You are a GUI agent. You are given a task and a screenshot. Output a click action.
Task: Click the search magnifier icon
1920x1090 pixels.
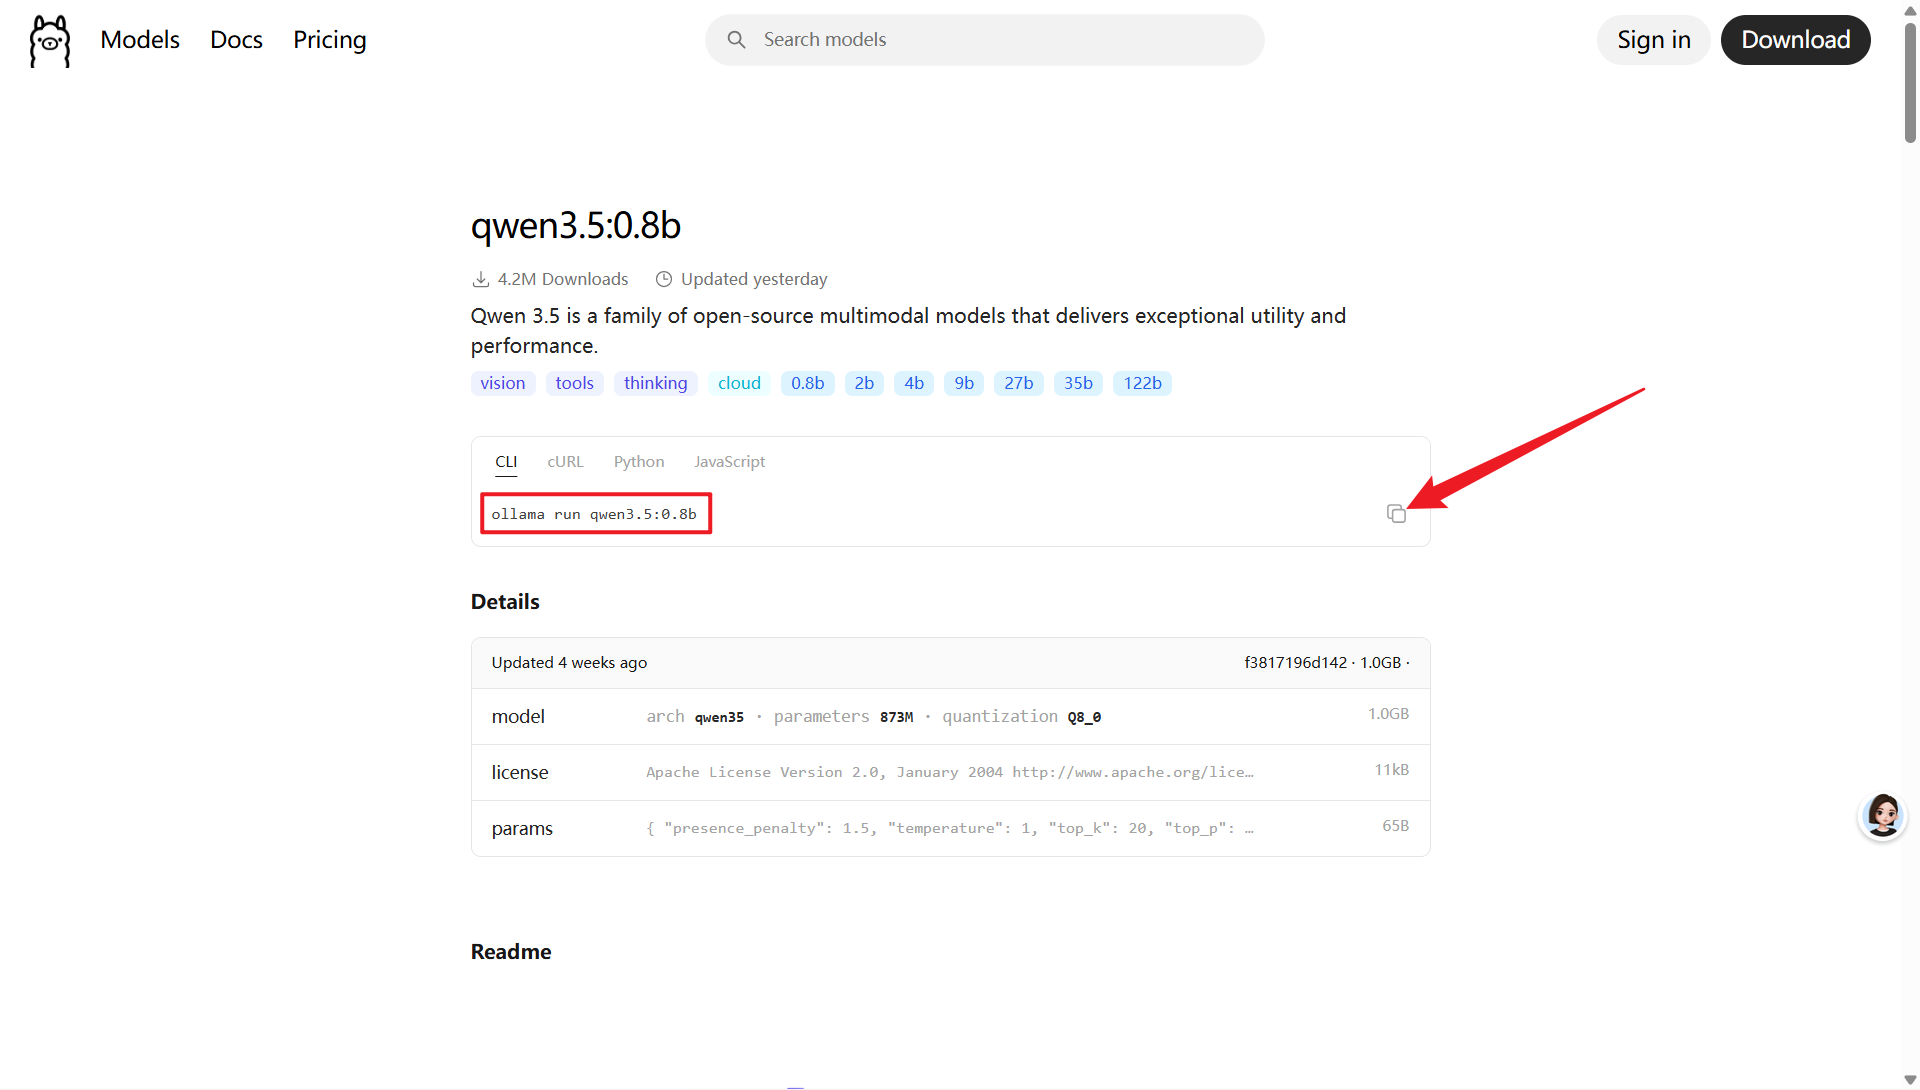tap(736, 40)
